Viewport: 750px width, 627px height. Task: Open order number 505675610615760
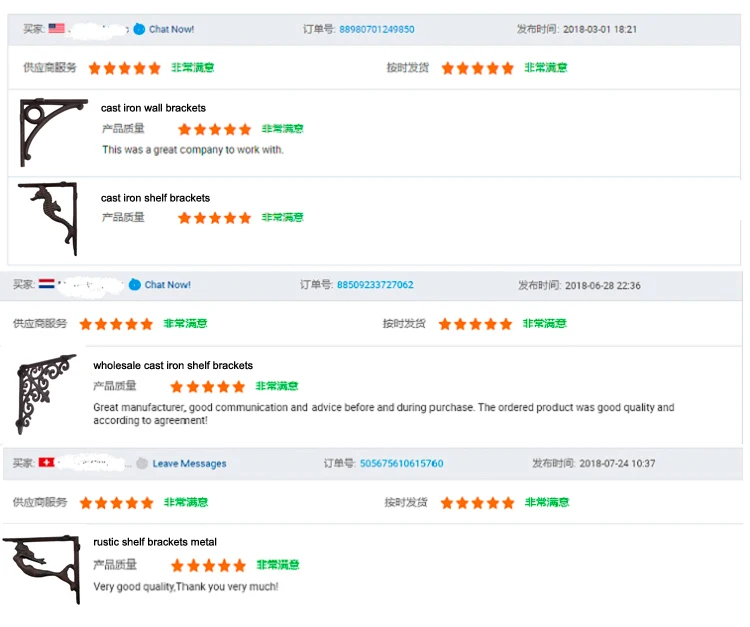coord(401,463)
